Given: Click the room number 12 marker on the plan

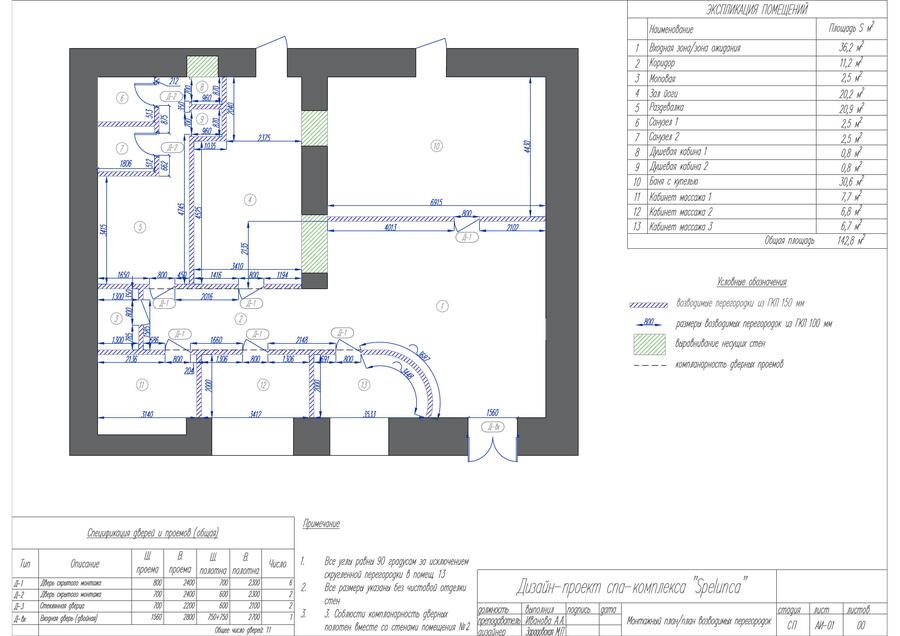Looking at the screenshot, I should tap(263, 385).
